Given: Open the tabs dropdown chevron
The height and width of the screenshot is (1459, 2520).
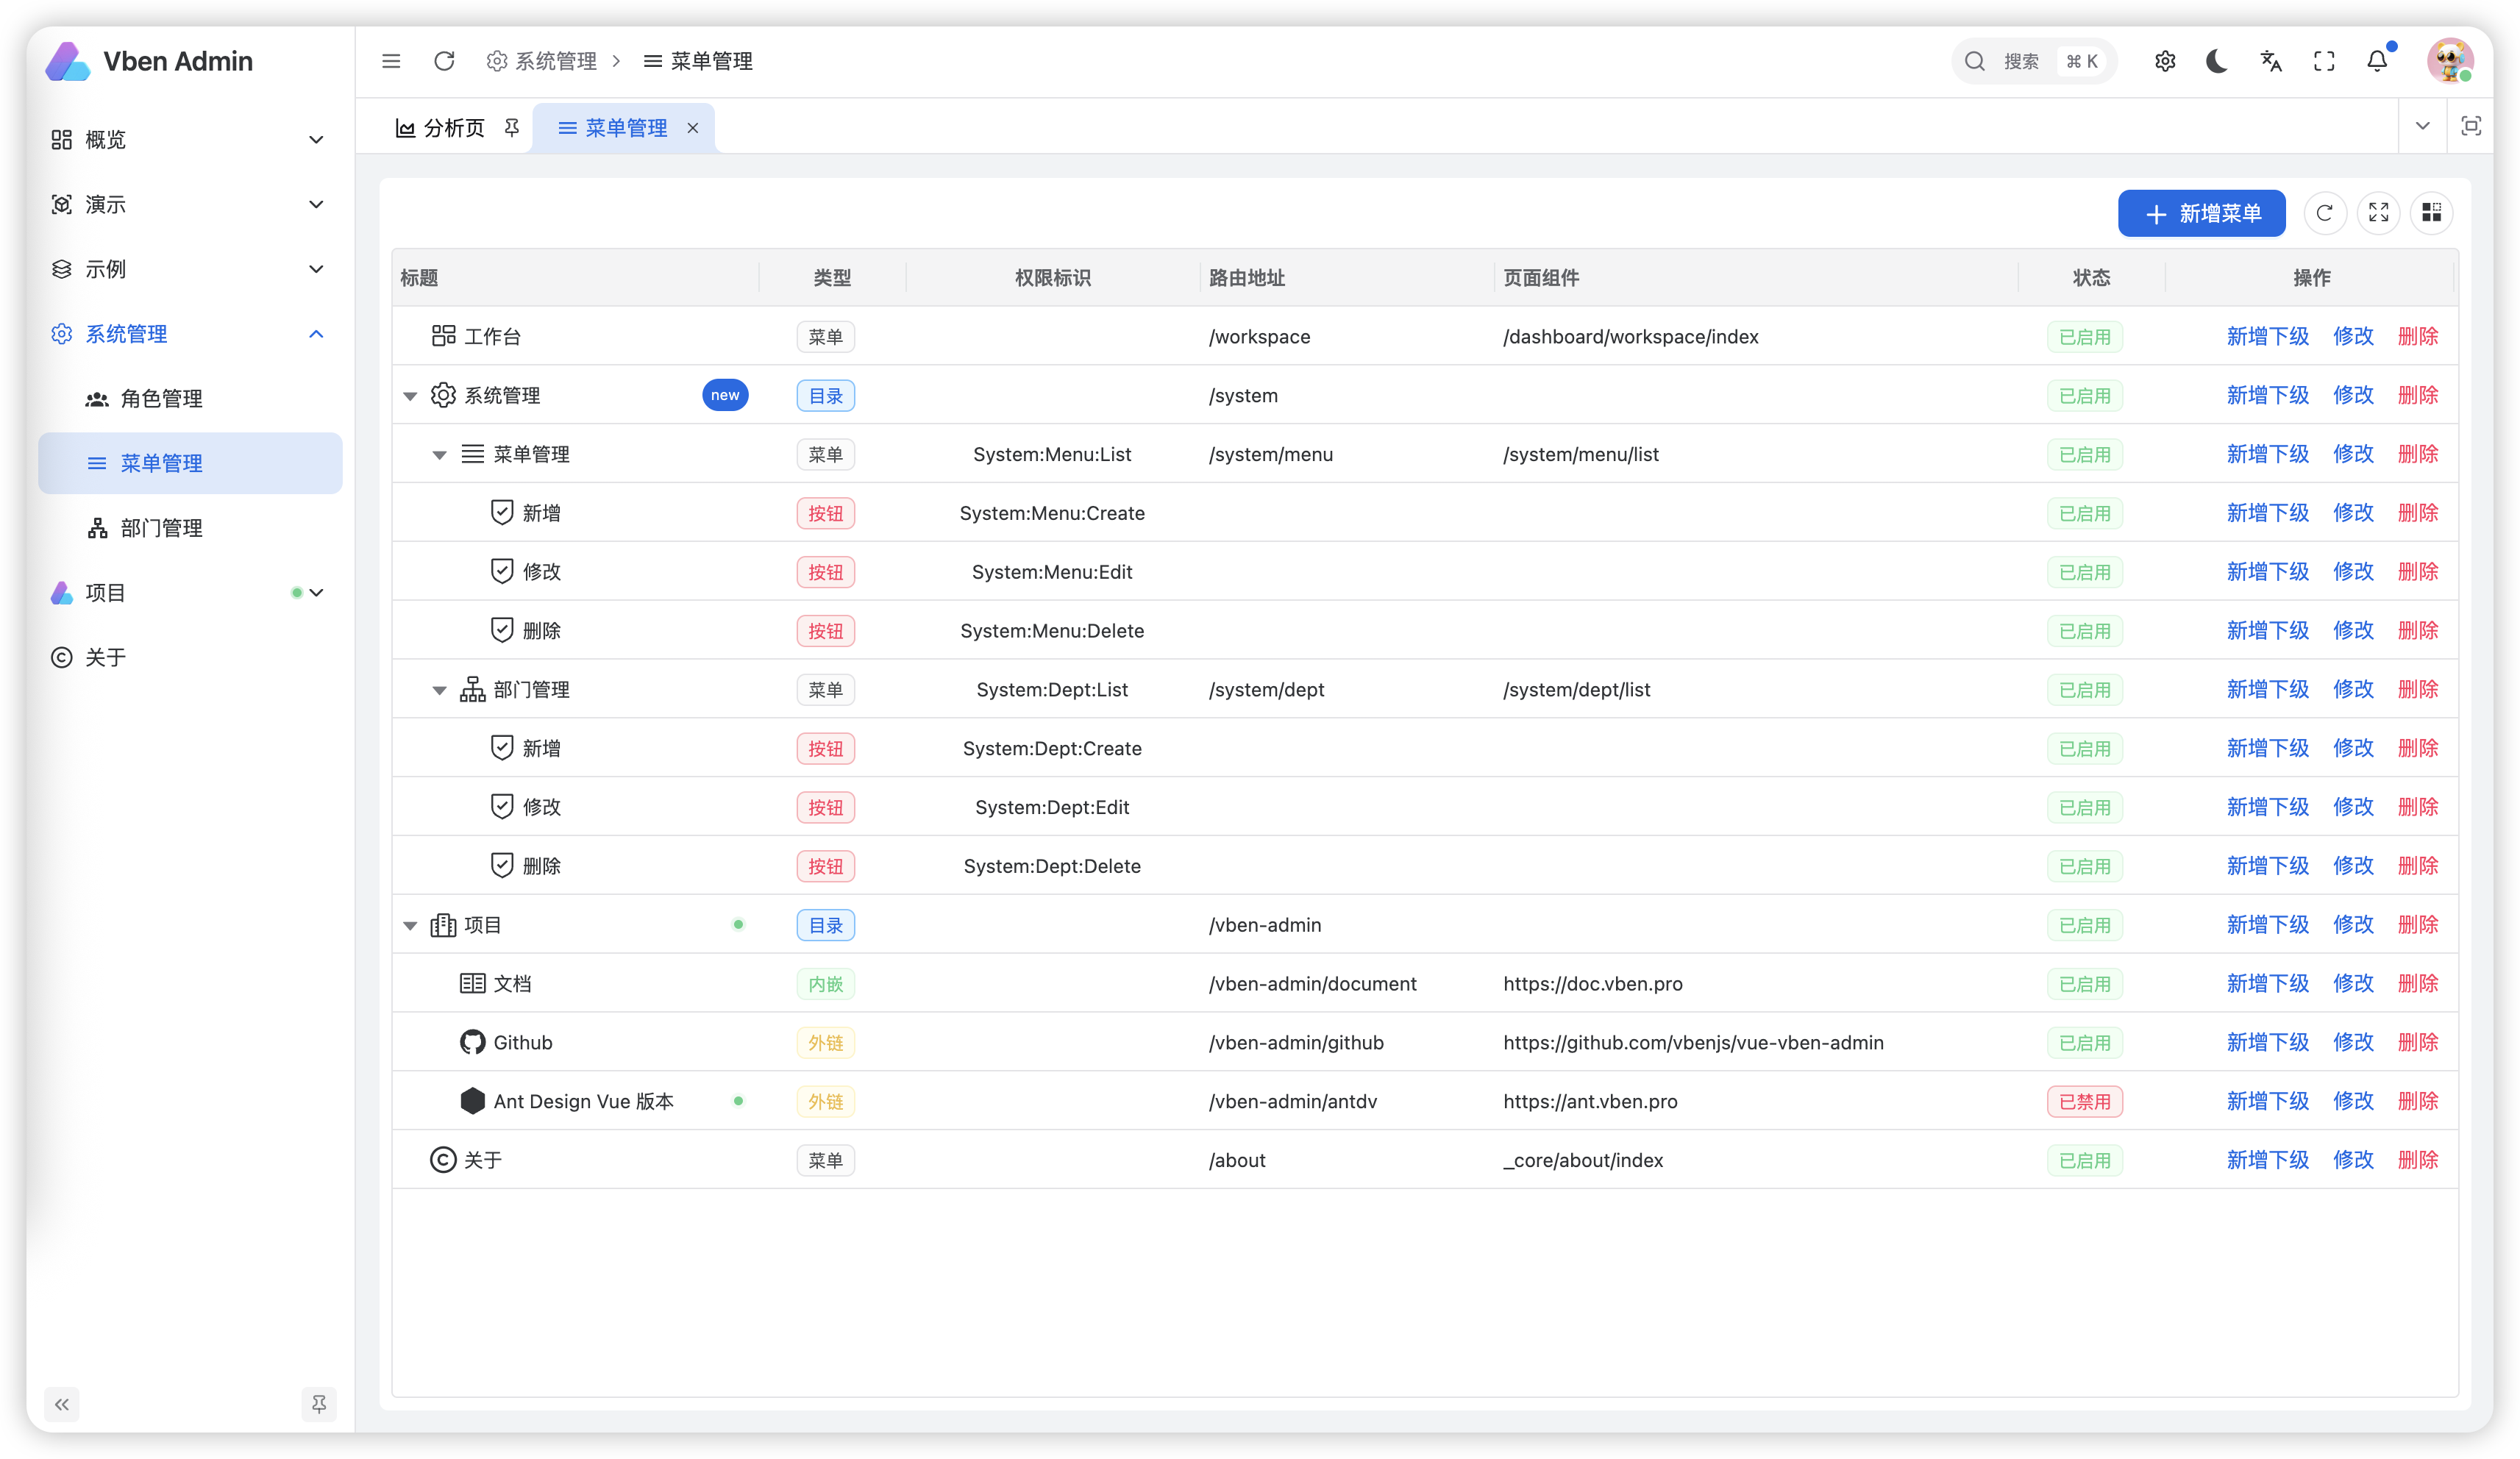Looking at the screenshot, I should tap(2422, 126).
